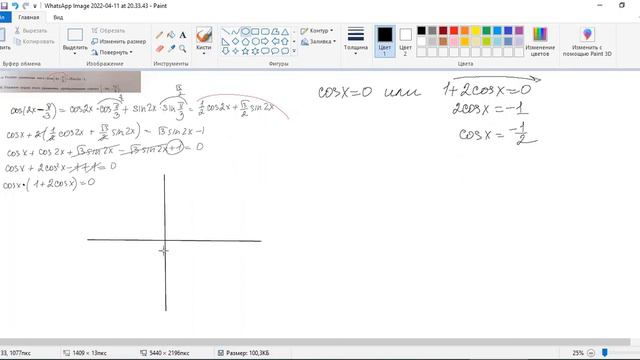Screen dimensions: 640x360
Task: Select the Text tool
Action: (182, 35)
